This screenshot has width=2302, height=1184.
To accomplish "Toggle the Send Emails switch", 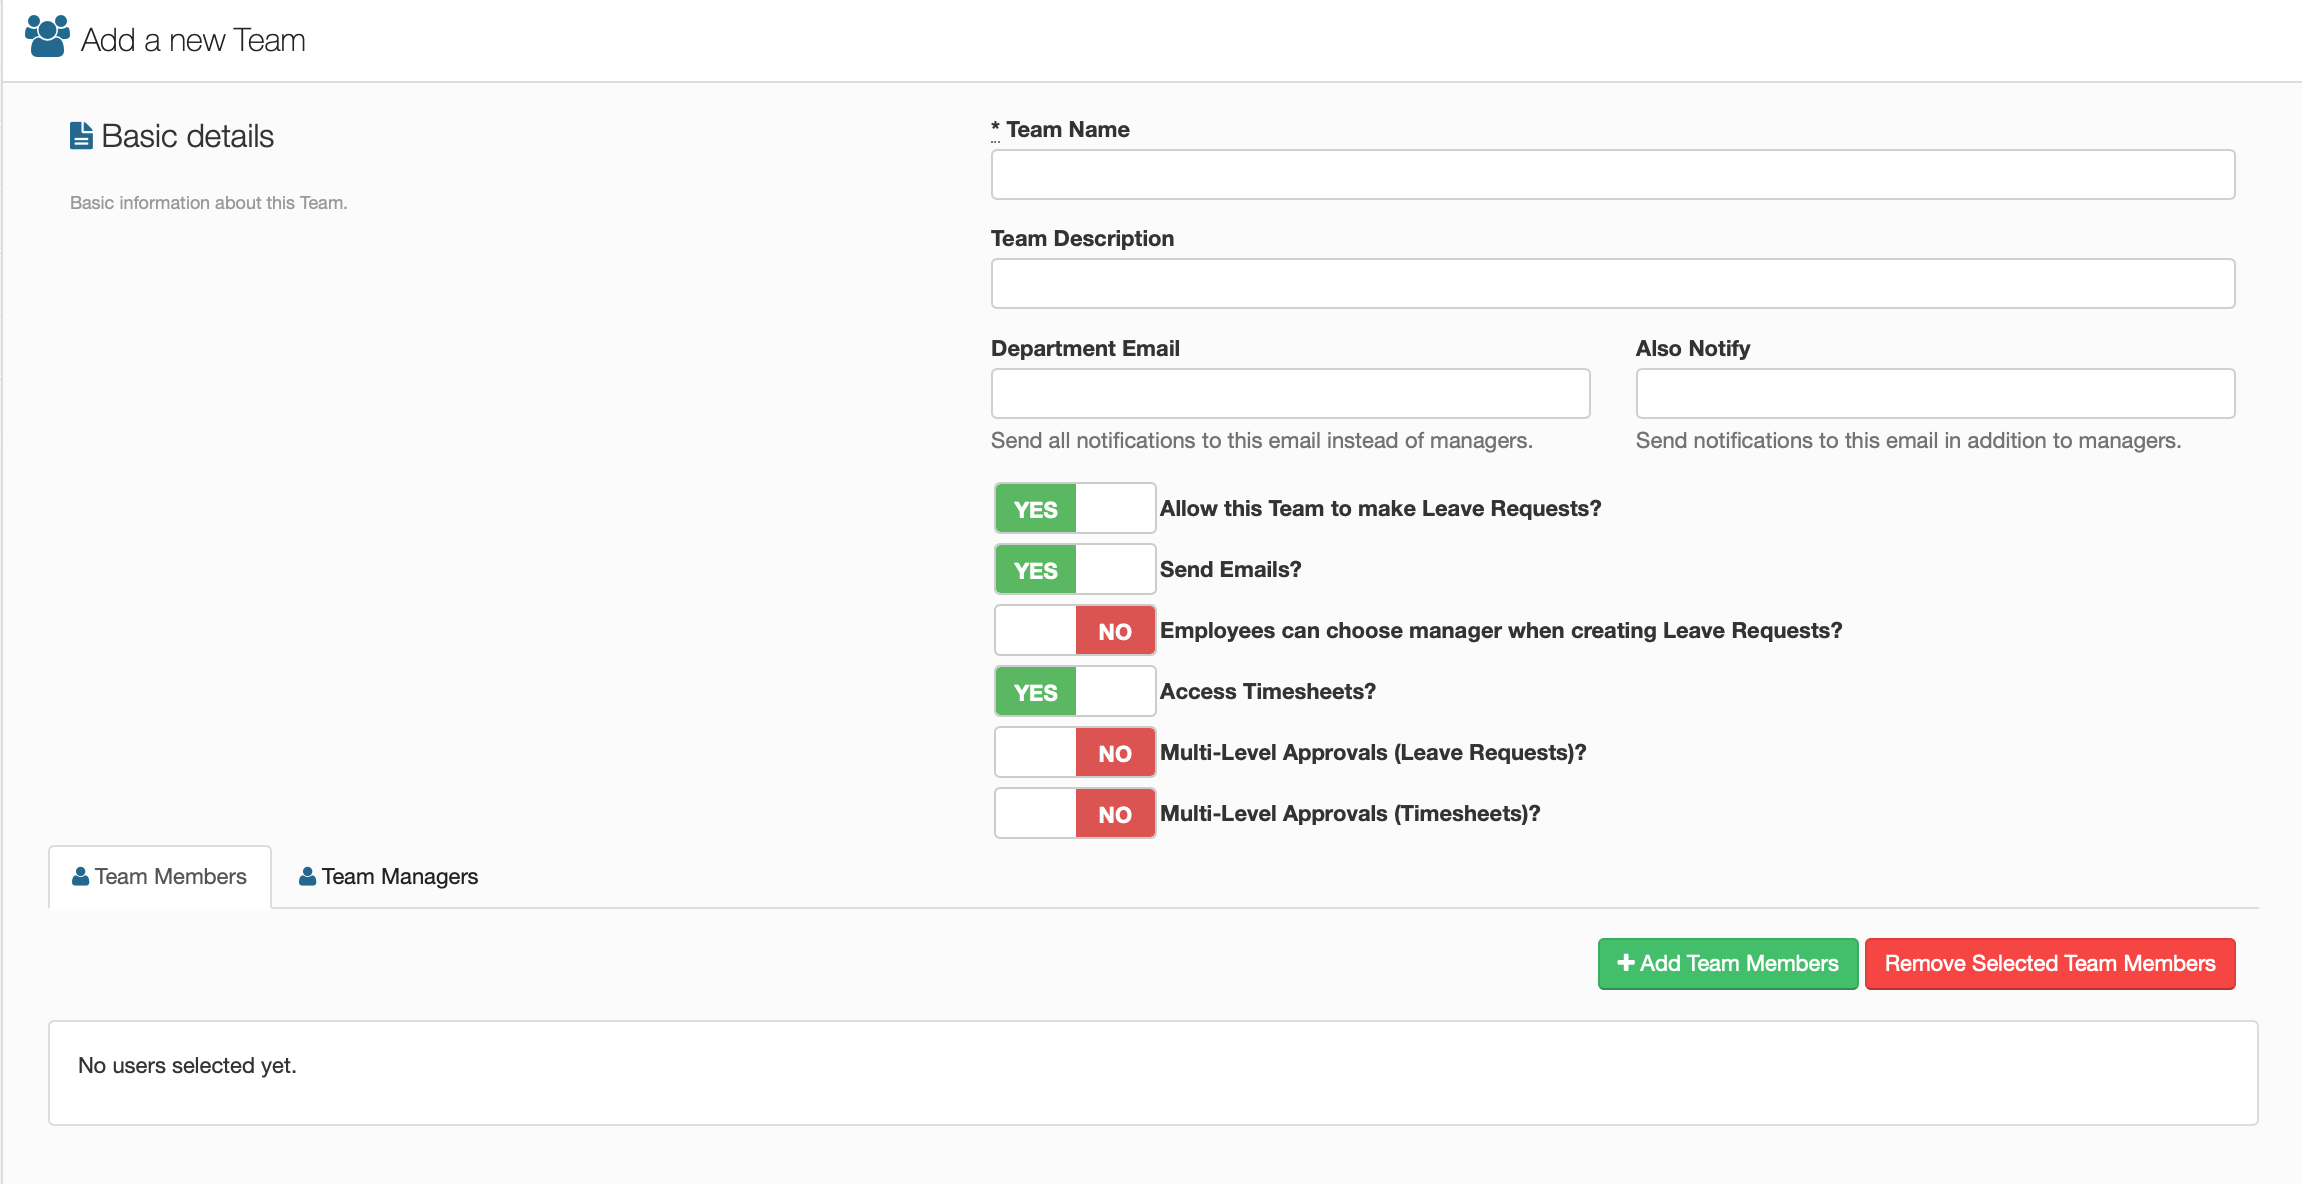I will click(1075, 570).
